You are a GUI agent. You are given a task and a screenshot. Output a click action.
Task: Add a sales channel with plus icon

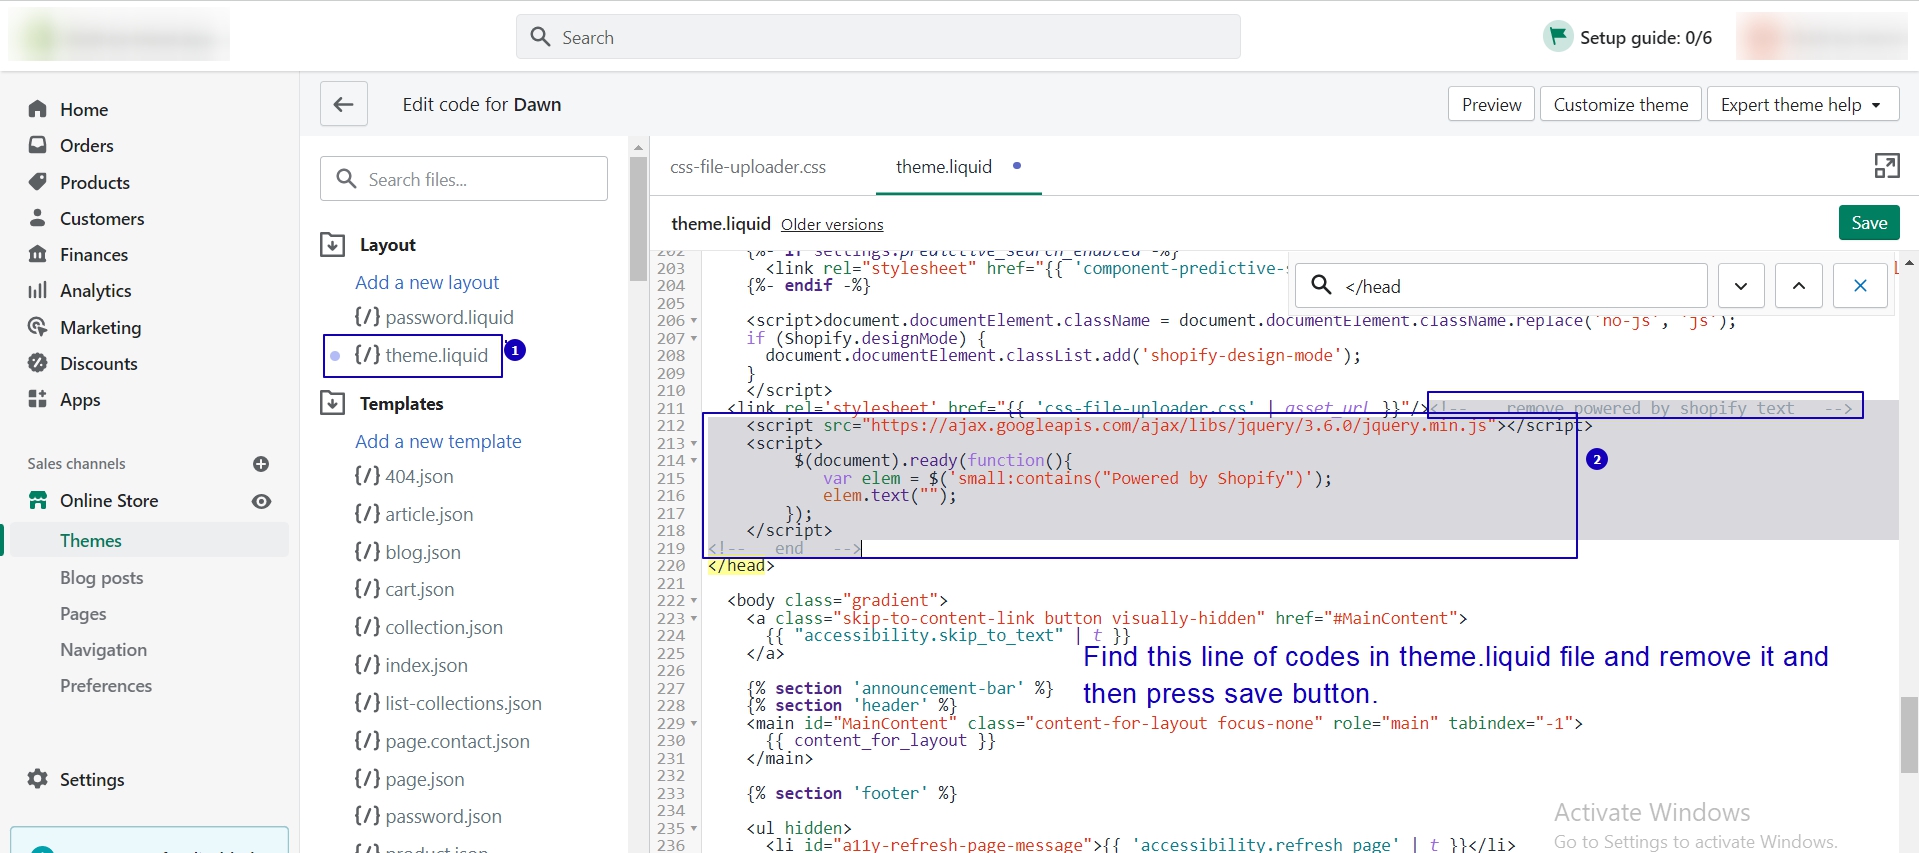click(261, 464)
